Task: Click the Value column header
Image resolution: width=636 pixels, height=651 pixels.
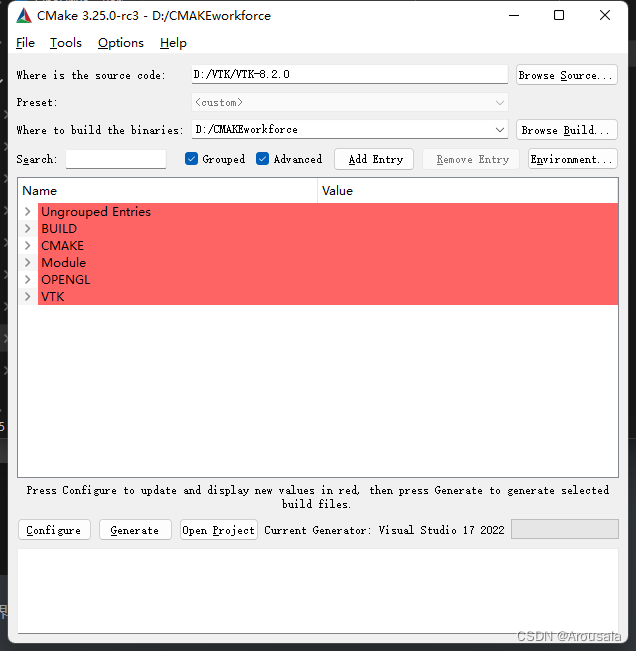Action: pos(468,191)
